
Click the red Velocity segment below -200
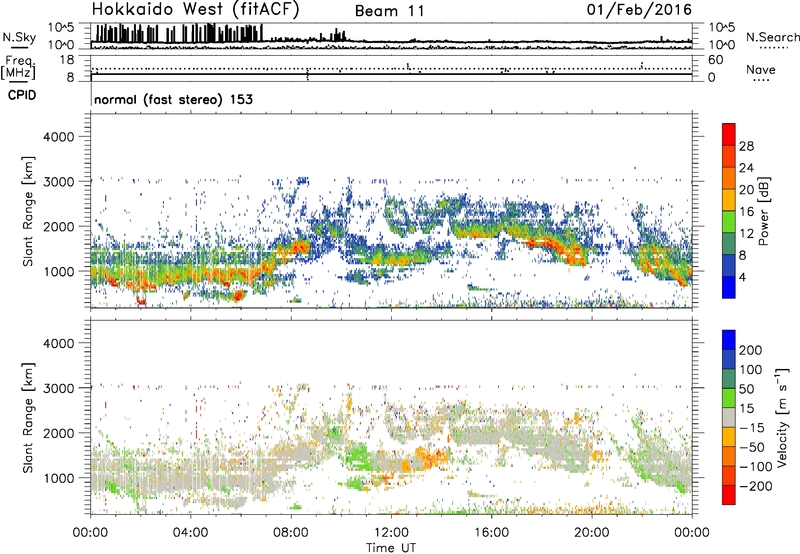coord(729,495)
